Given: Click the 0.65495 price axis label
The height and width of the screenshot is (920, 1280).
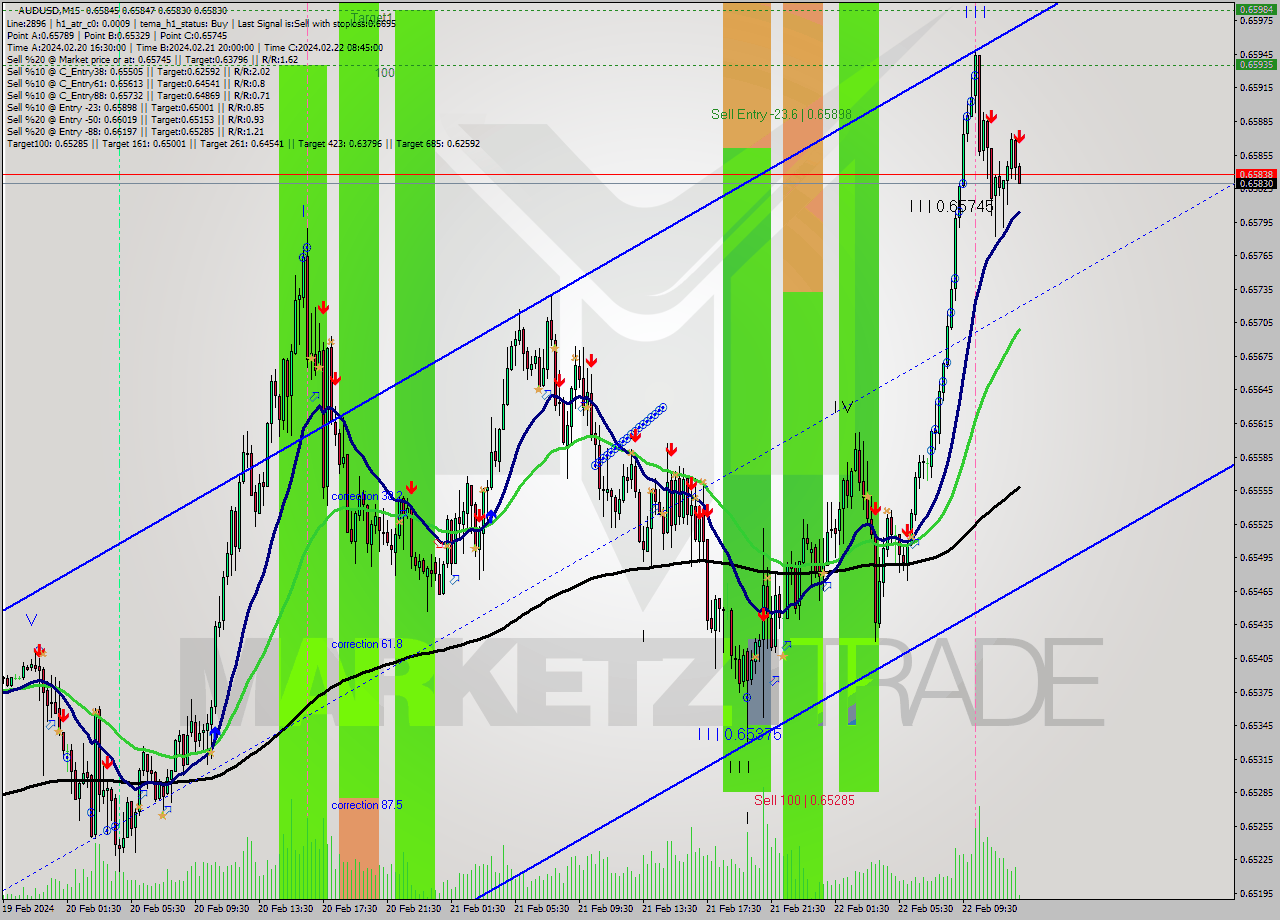Looking at the screenshot, I should click(1257, 558).
